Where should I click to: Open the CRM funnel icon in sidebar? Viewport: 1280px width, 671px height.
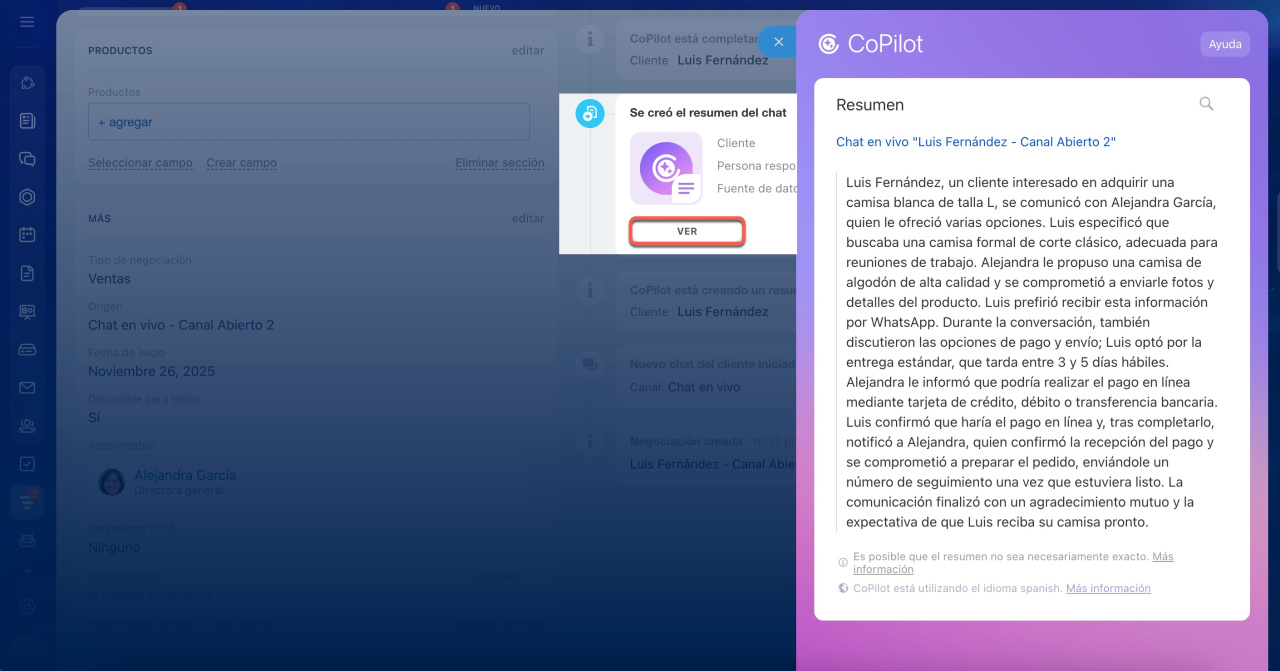tap(27, 501)
